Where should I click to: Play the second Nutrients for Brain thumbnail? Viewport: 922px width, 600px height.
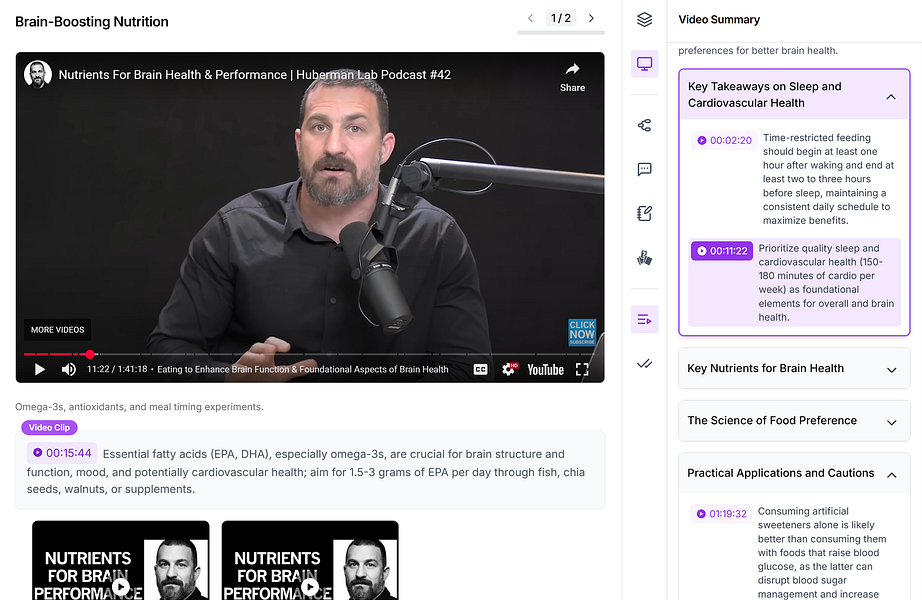pos(310,586)
